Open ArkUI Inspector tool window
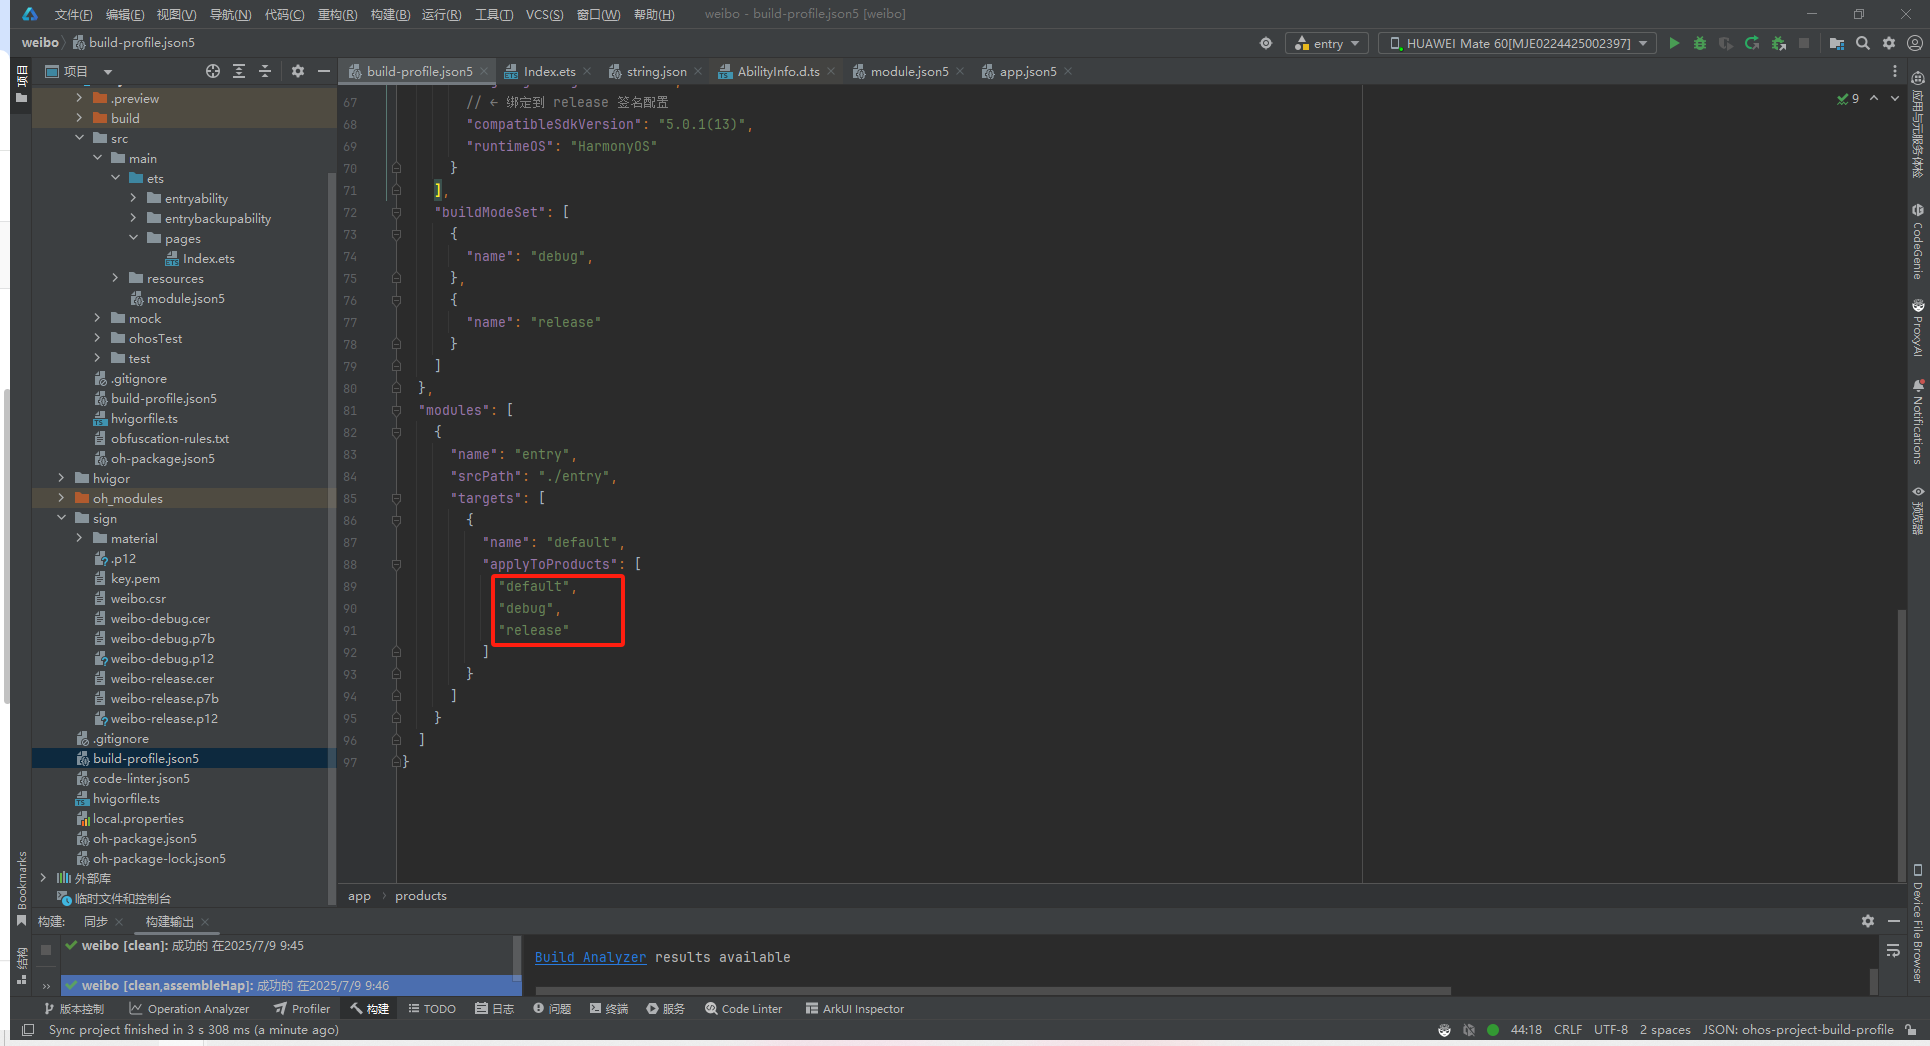This screenshot has height=1046, width=1930. click(855, 1009)
